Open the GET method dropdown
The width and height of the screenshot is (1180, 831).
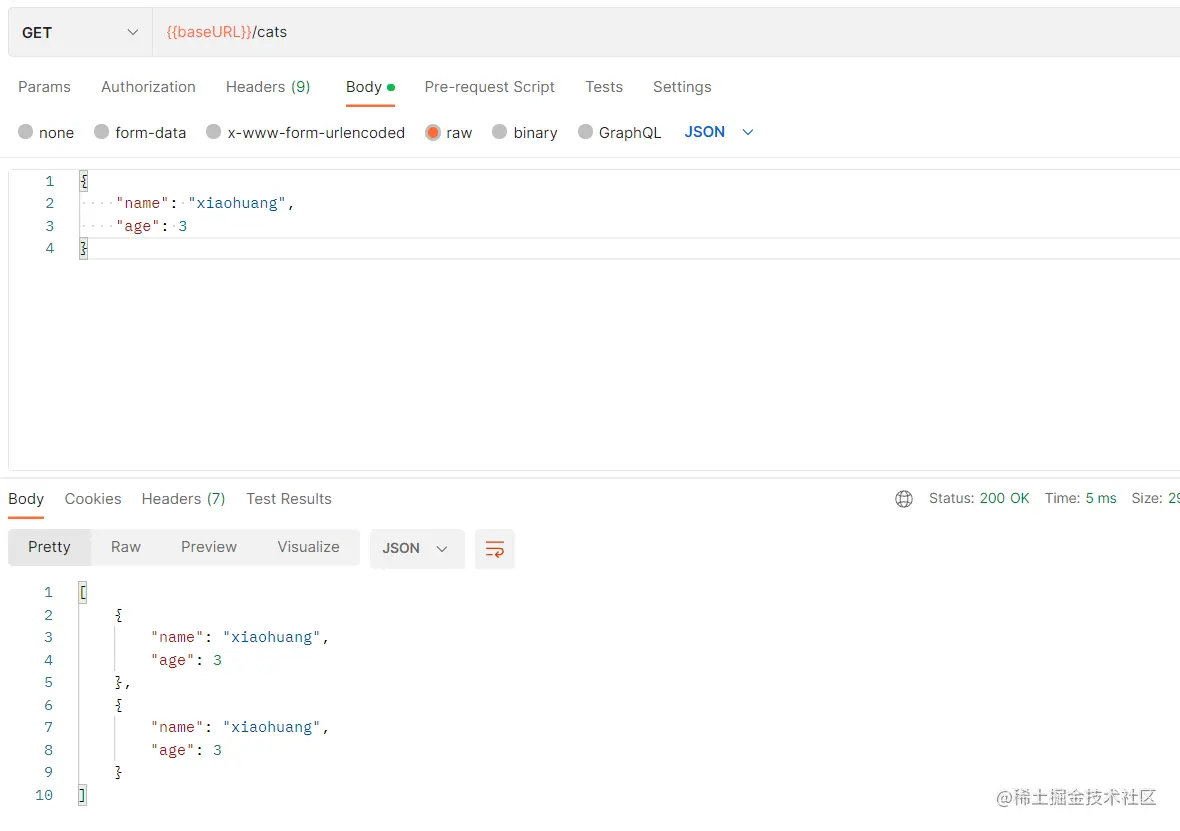point(80,33)
